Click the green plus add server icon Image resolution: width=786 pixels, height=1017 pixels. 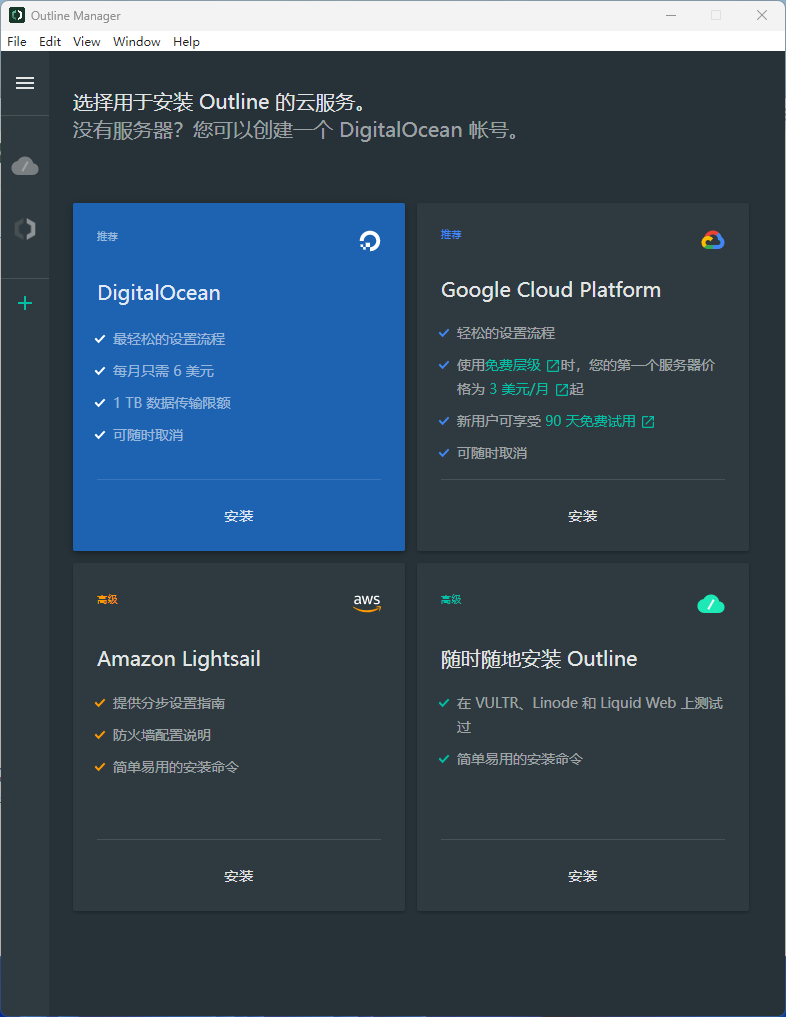click(25, 303)
